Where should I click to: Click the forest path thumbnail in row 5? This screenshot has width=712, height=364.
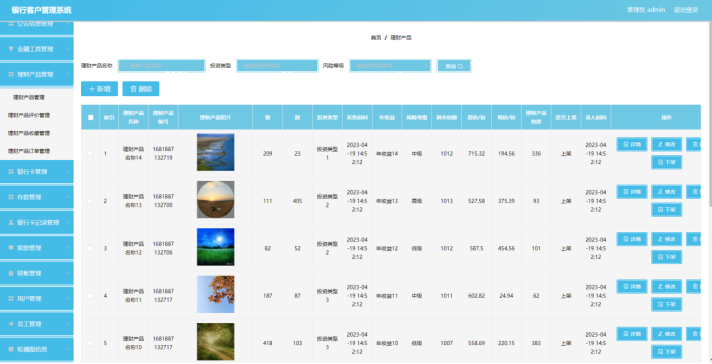click(x=216, y=342)
